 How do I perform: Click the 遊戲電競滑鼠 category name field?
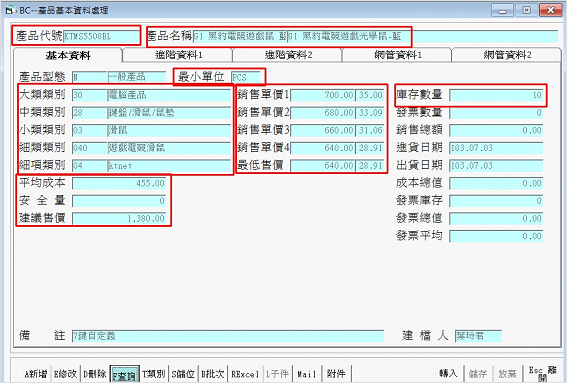pyautogui.click(x=169, y=148)
